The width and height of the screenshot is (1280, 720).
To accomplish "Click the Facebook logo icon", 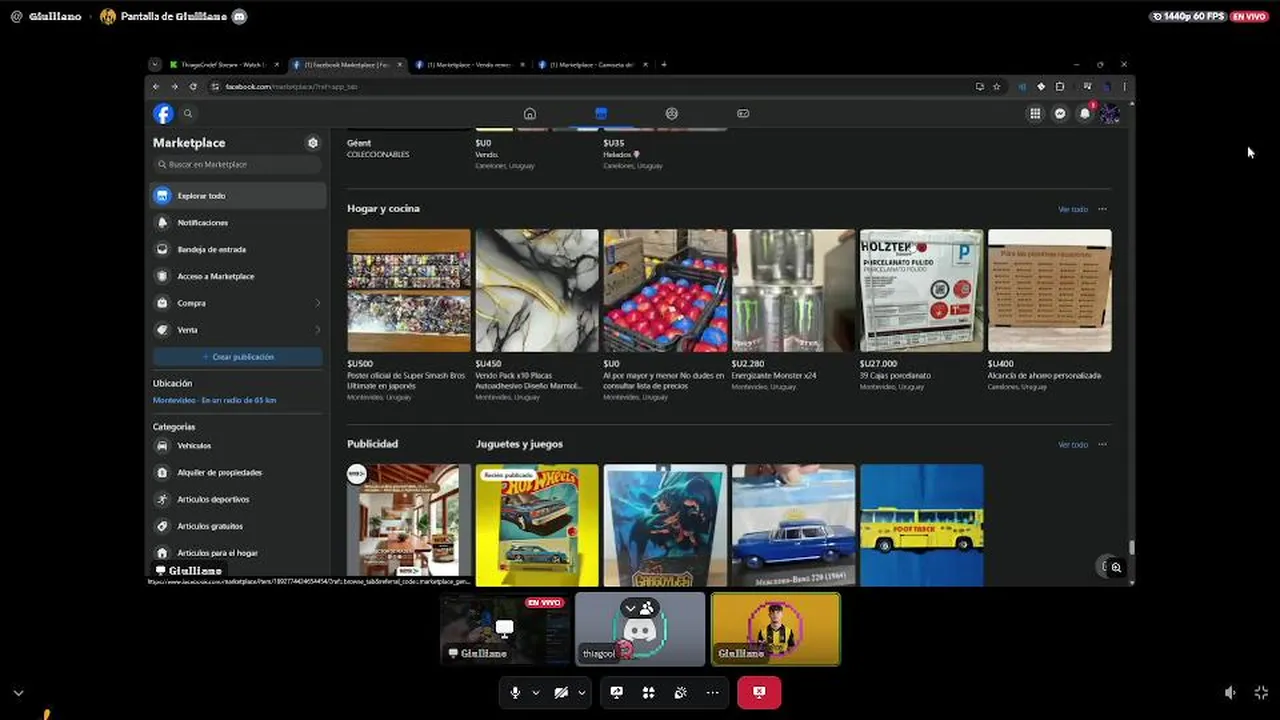I will [x=163, y=113].
